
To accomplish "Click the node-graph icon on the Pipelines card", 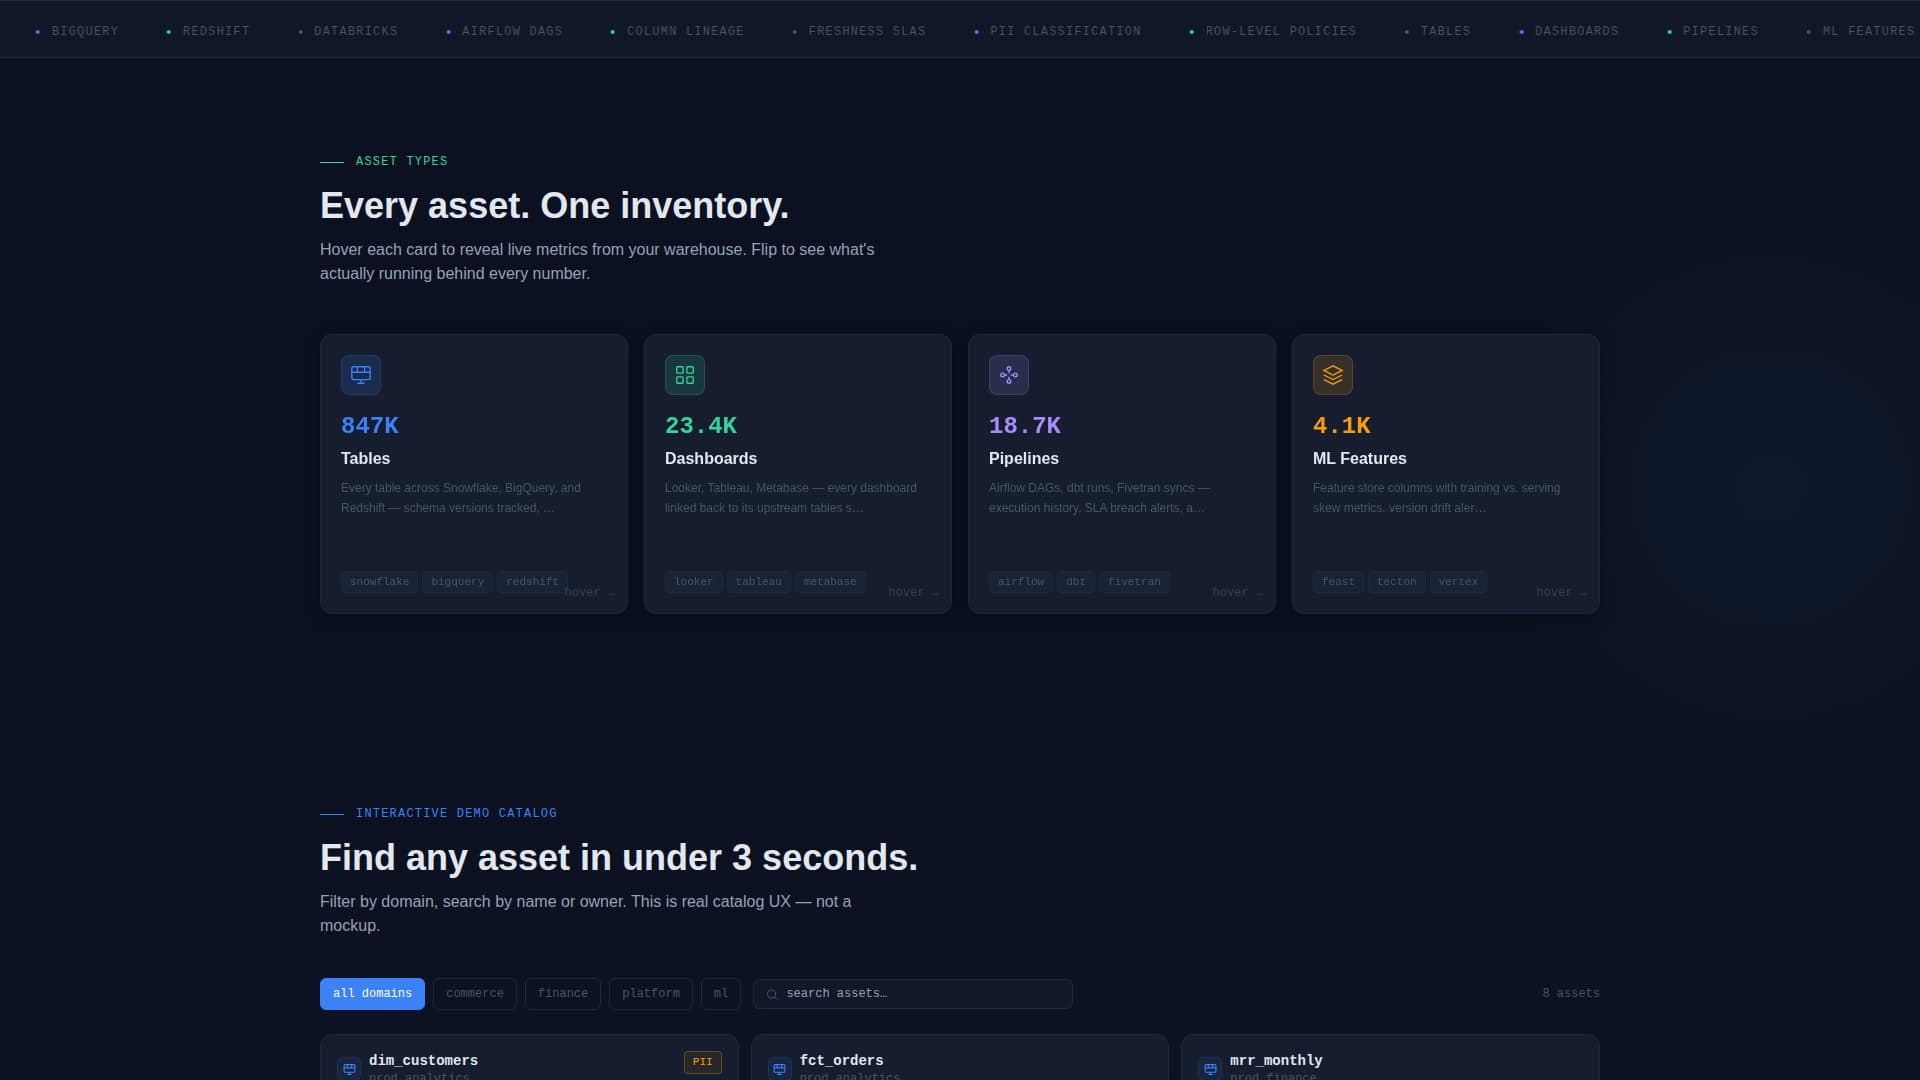I will pos(1009,375).
